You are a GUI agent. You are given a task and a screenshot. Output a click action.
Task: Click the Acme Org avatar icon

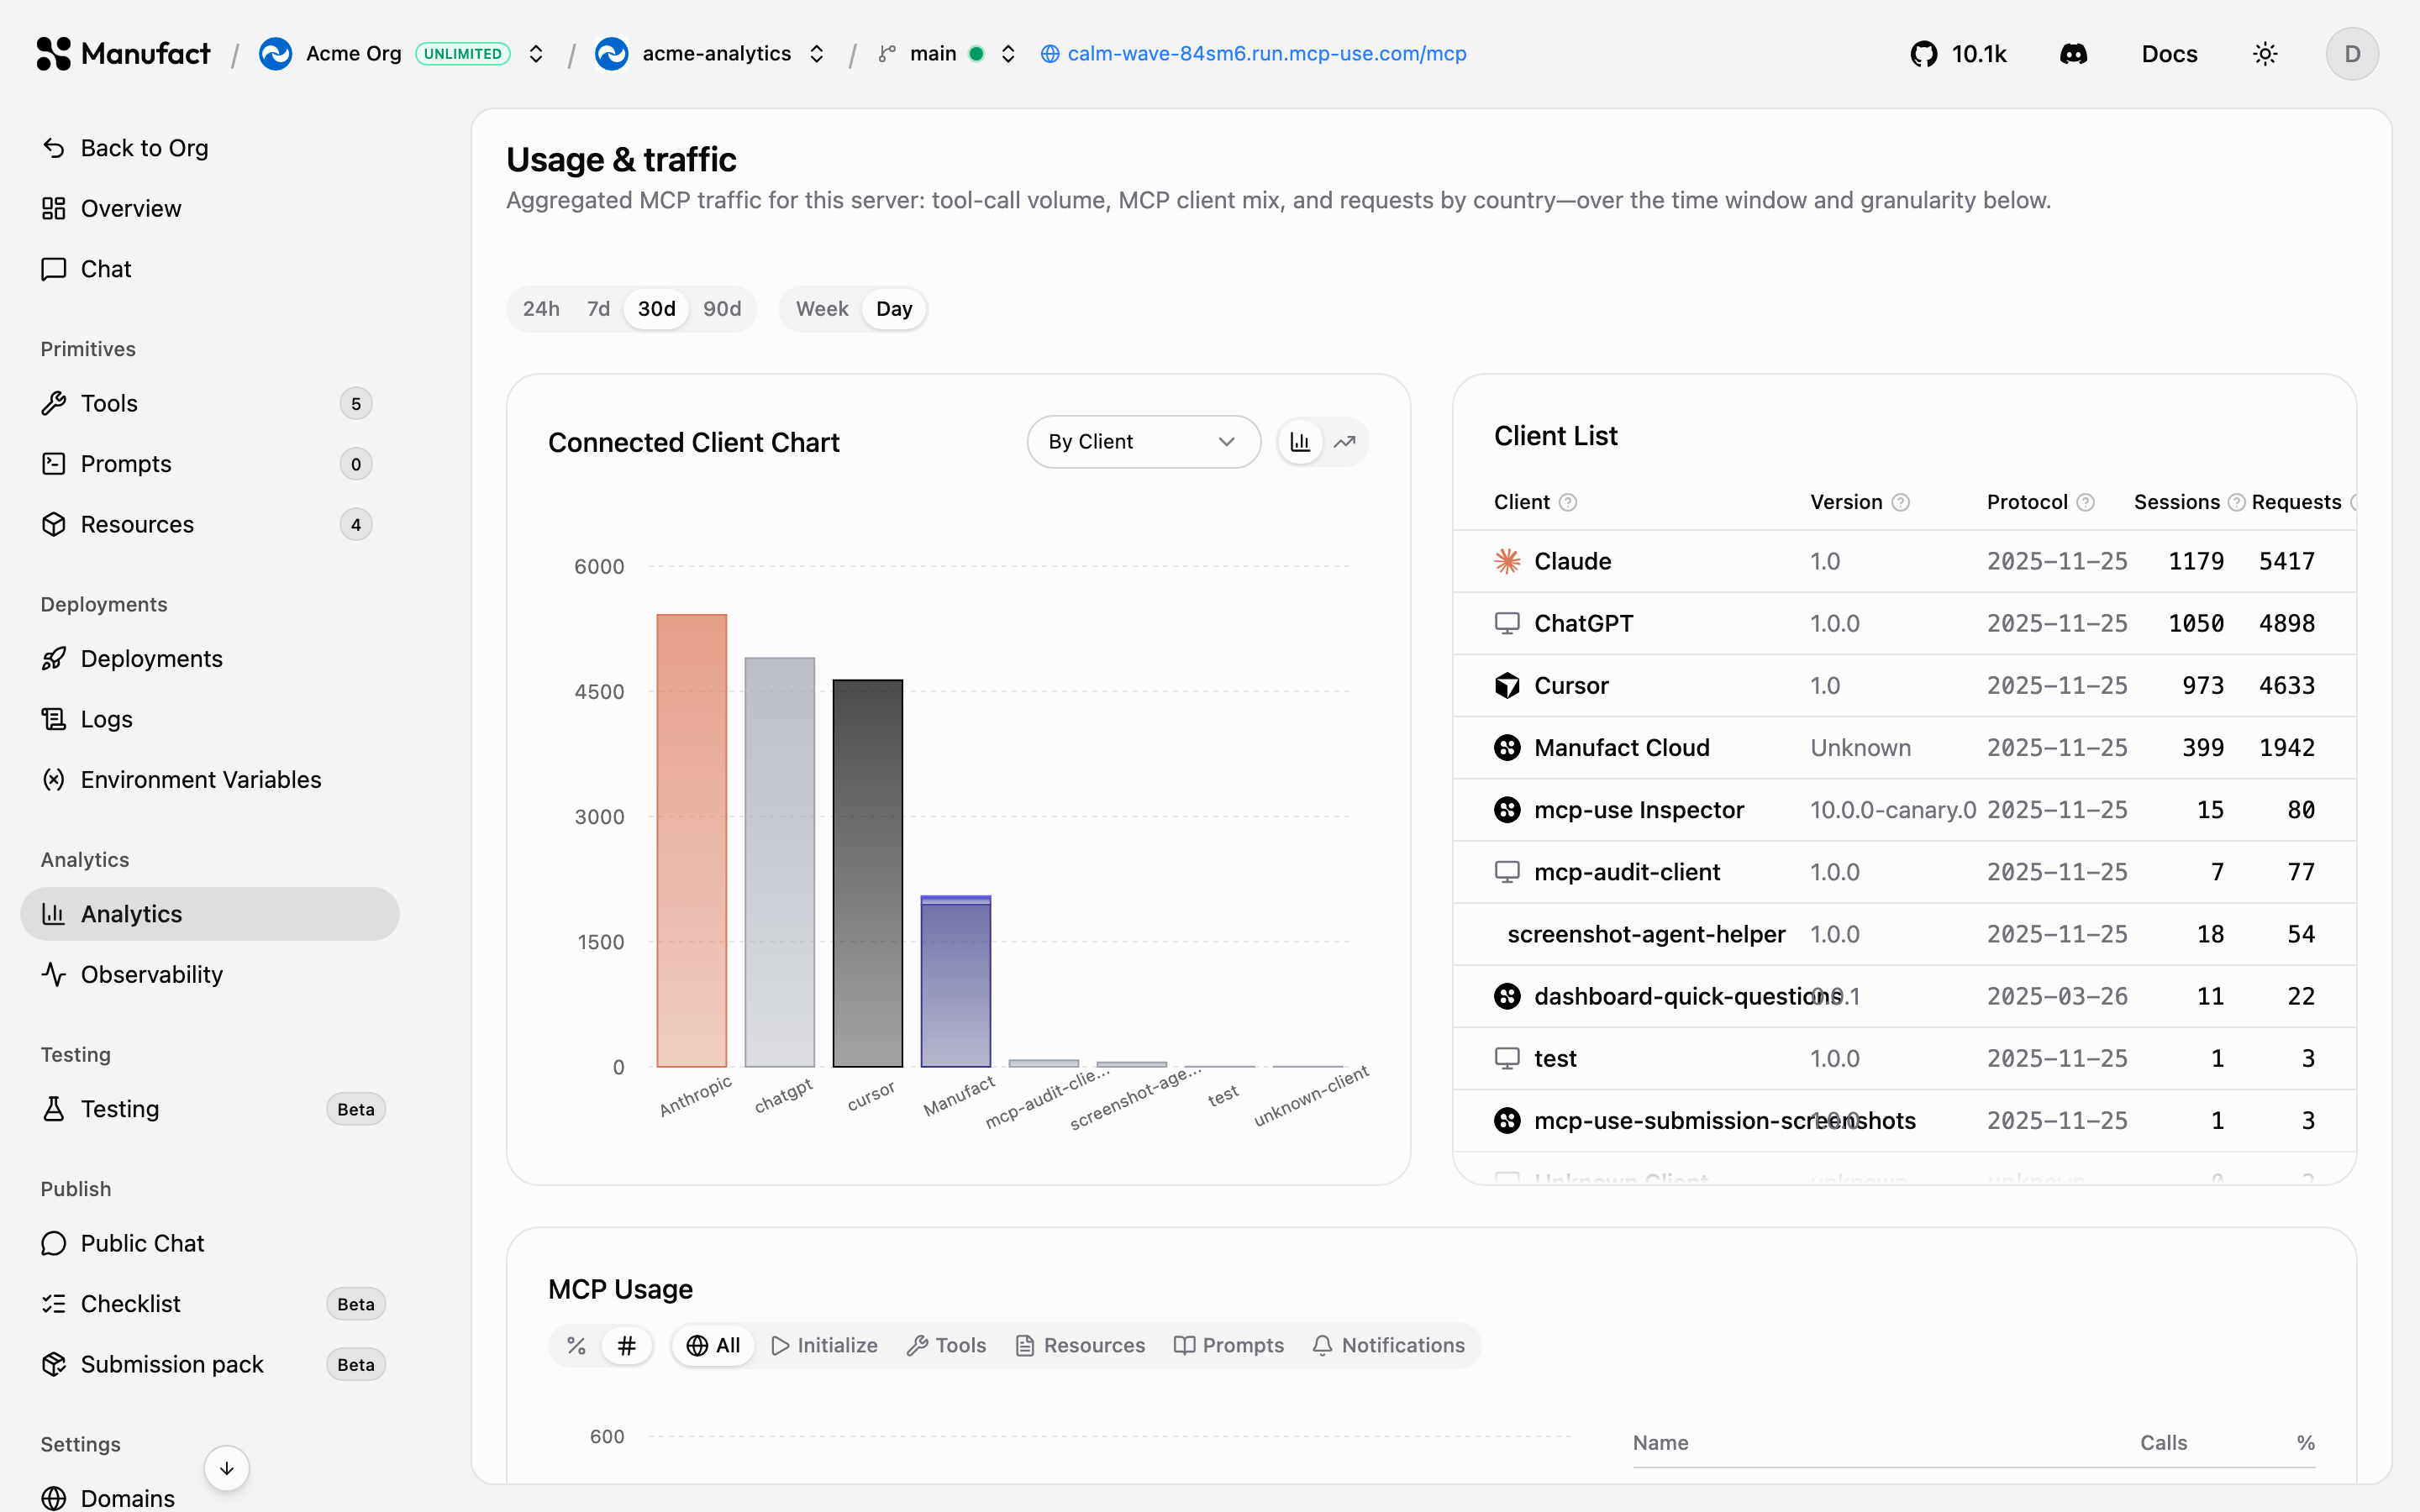[275, 54]
